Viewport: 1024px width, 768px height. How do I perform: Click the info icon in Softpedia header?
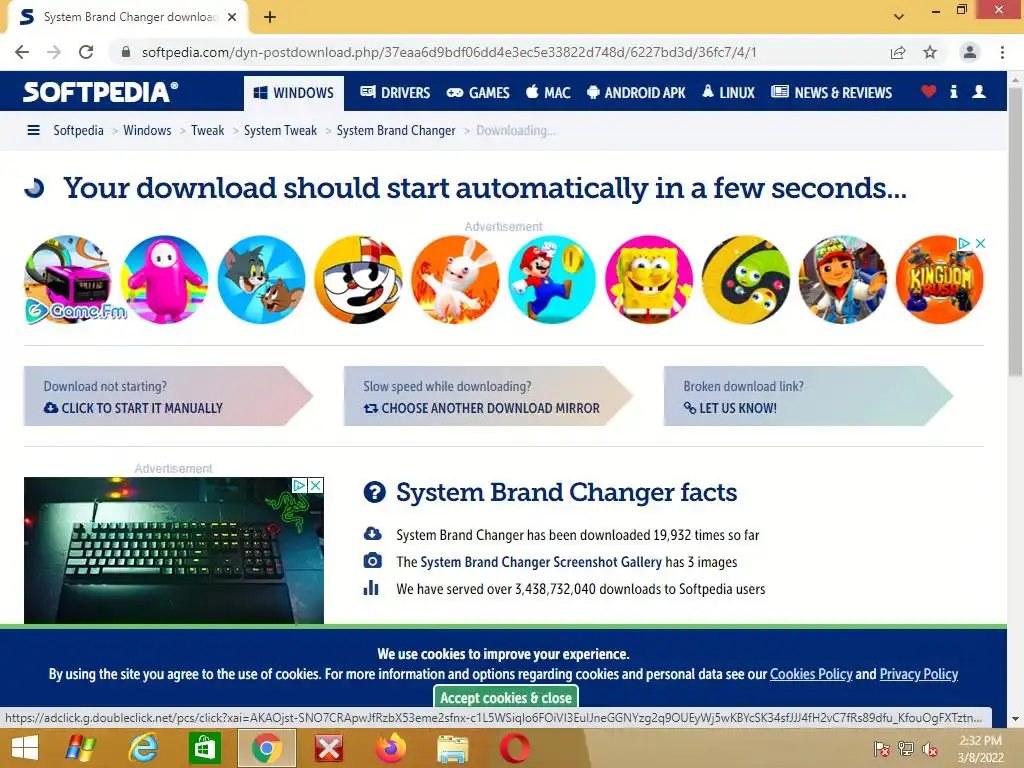click(953, 91)
